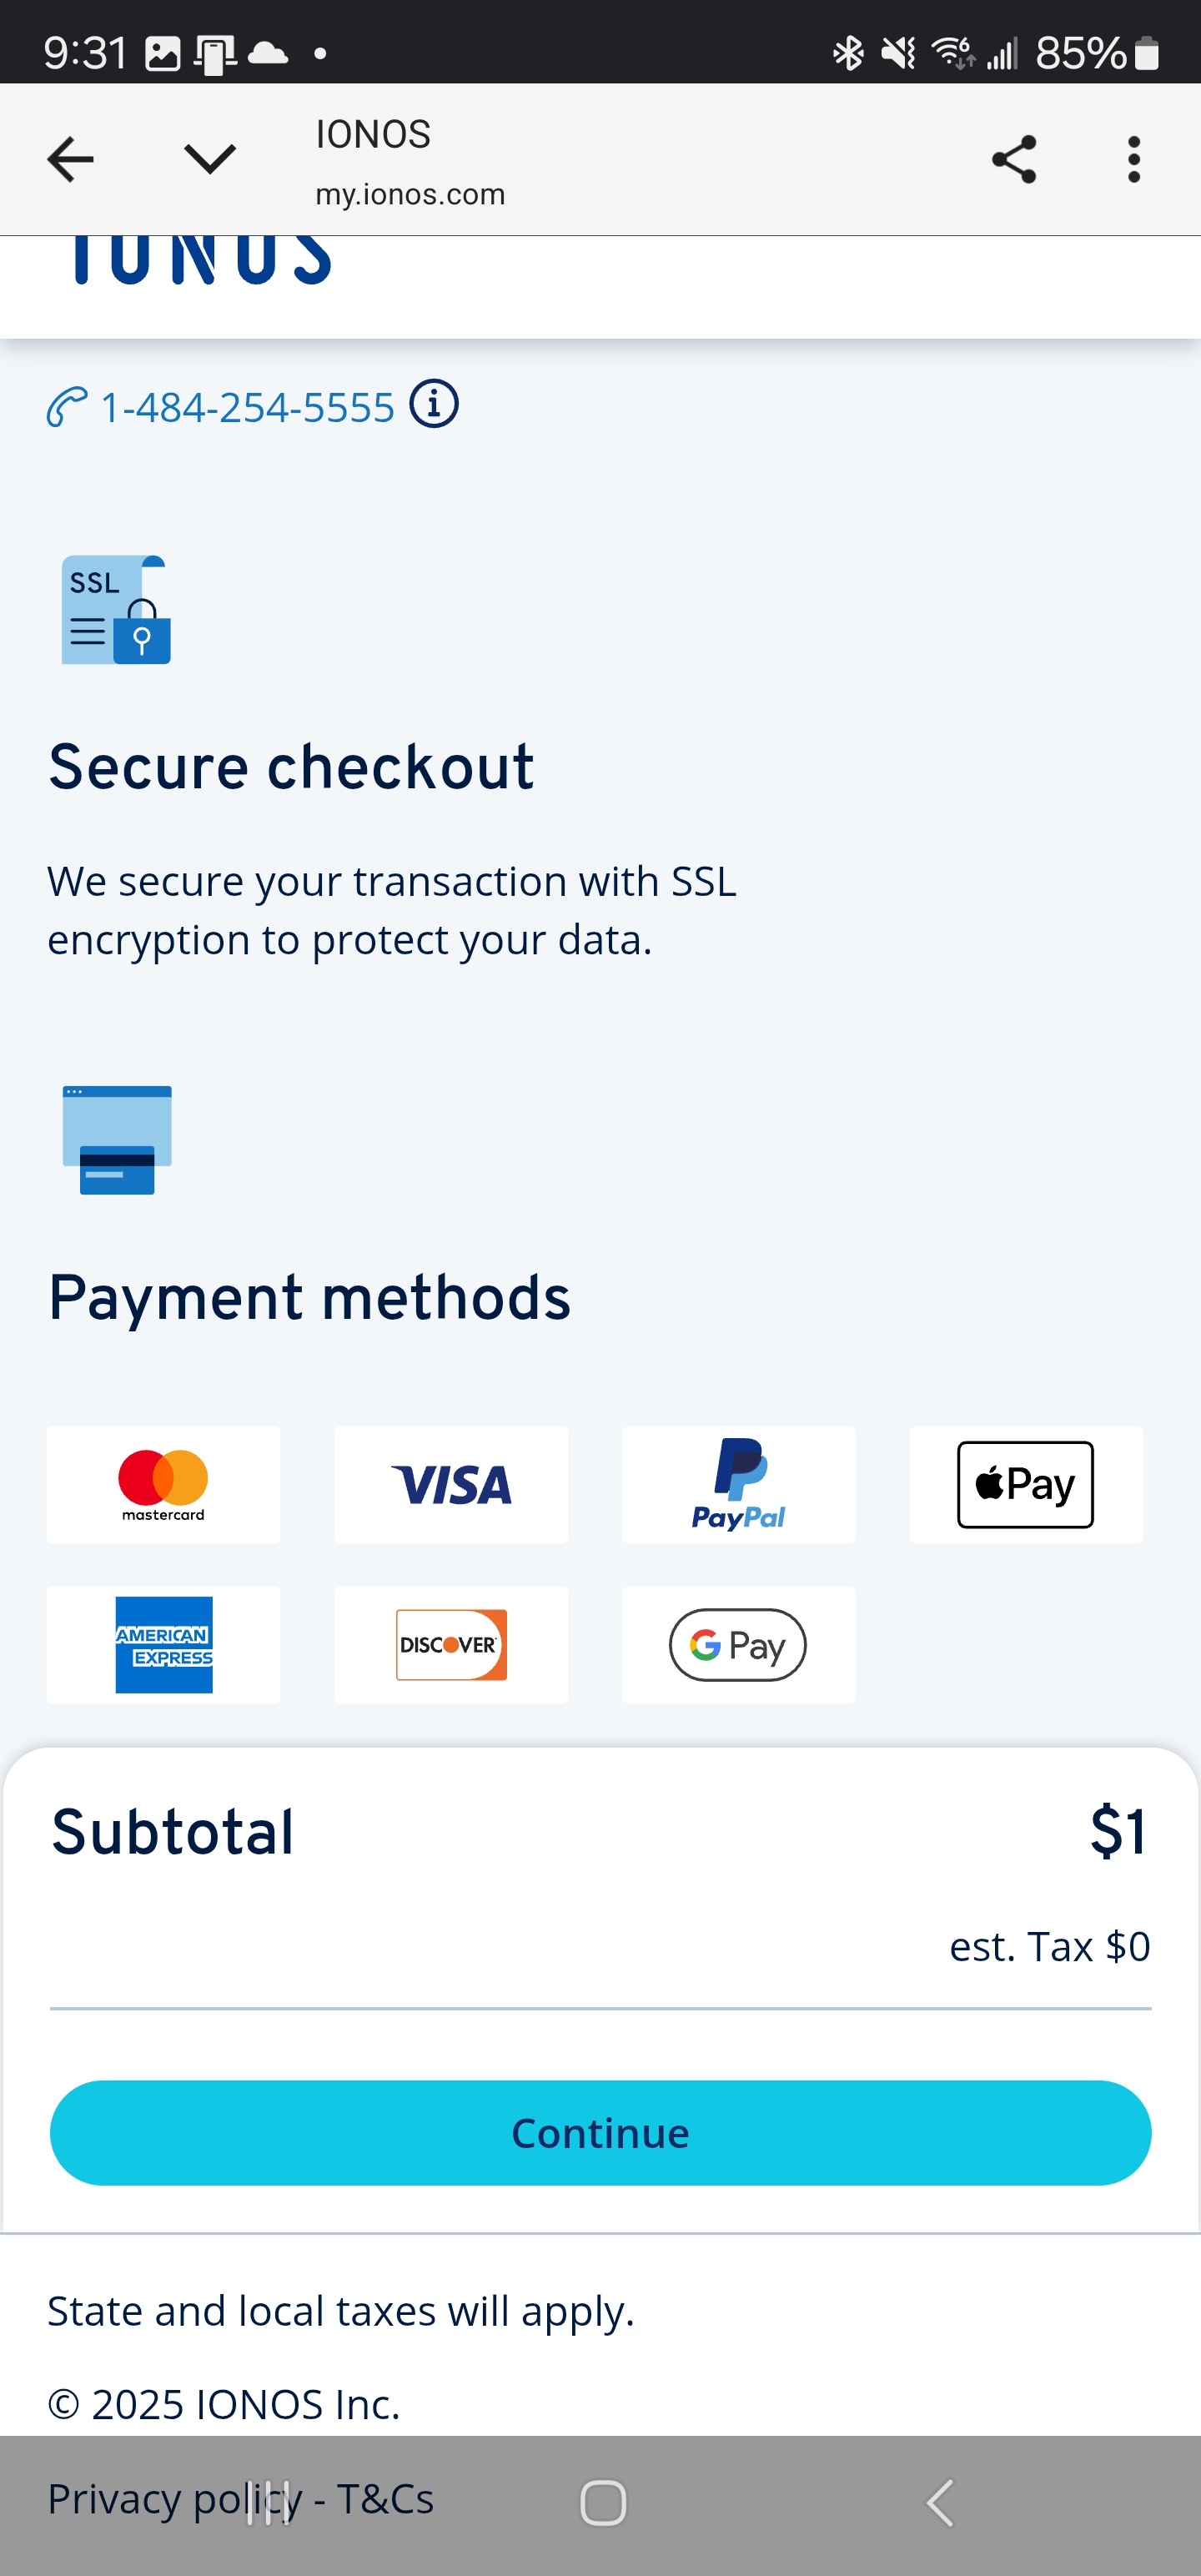Choose the Apple Pay logo

coord(1026,1485)
